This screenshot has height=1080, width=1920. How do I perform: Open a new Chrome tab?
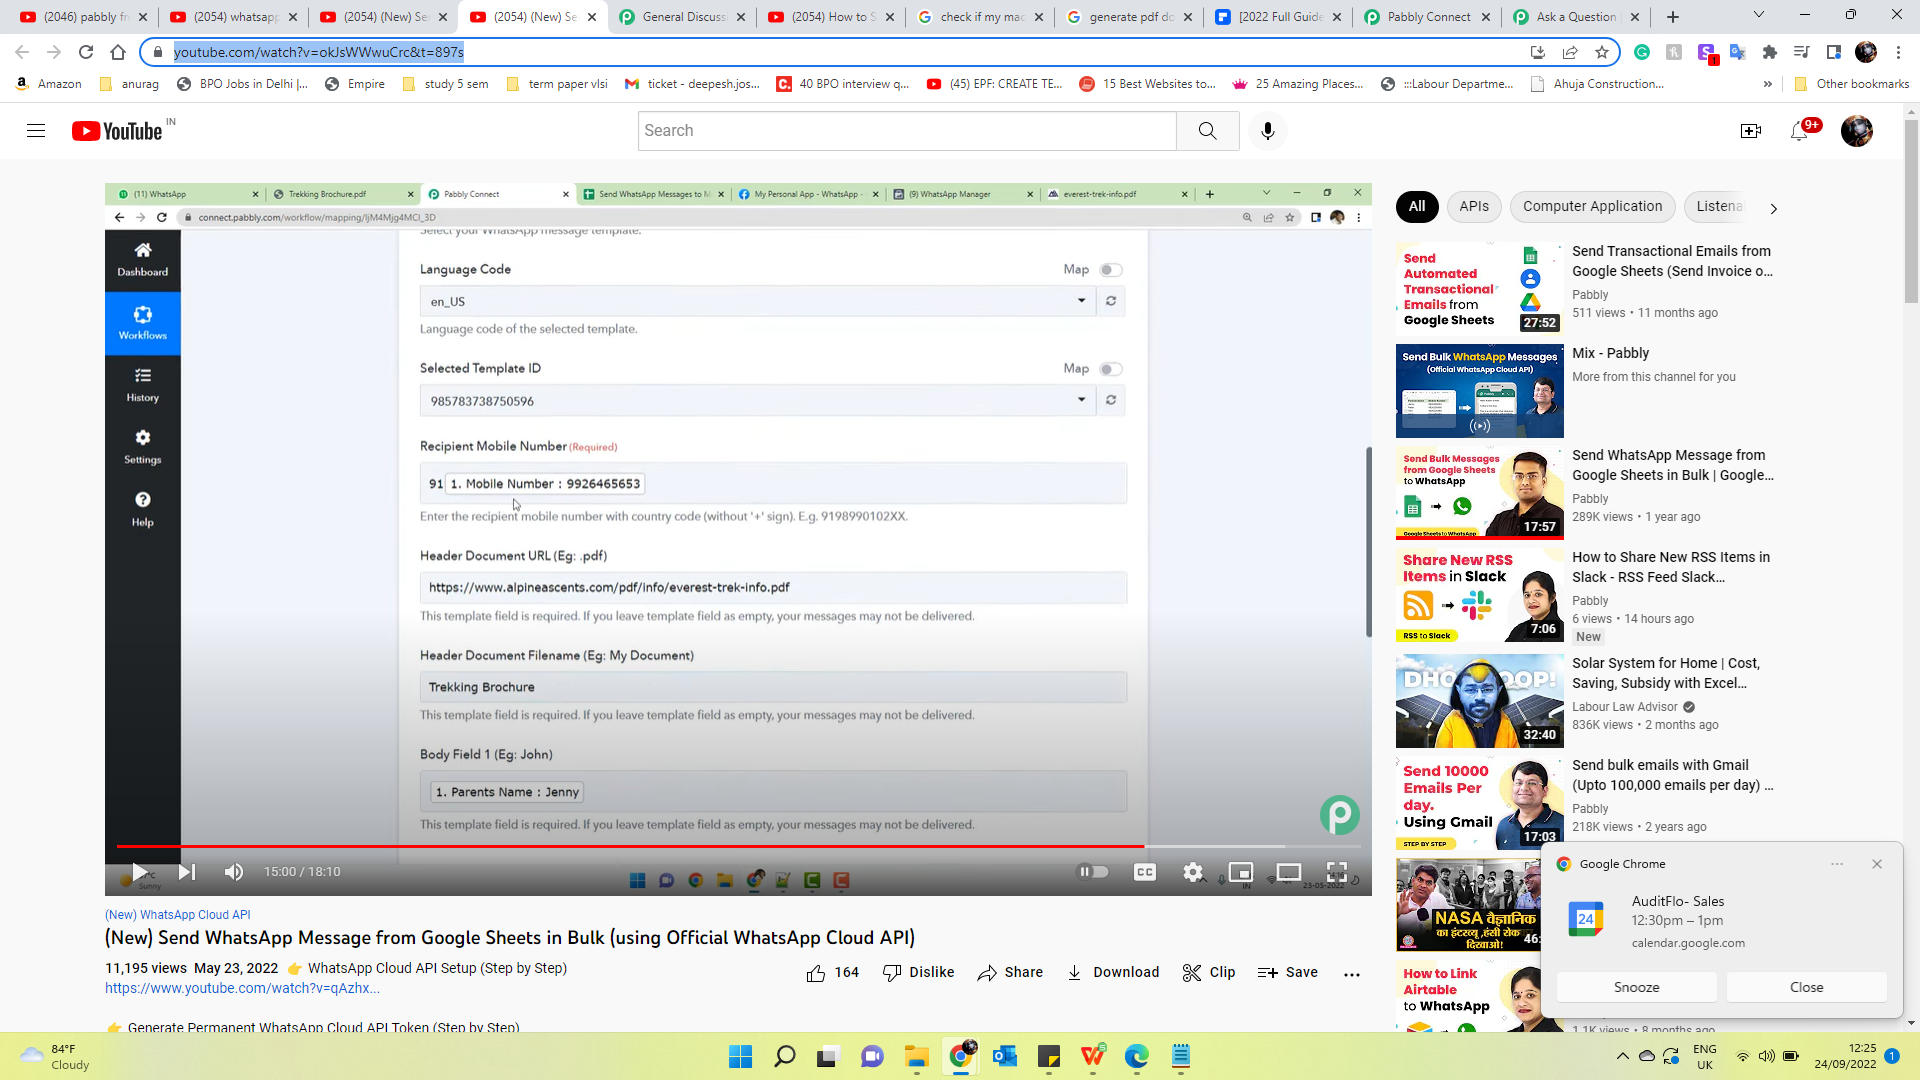pos(1673,17)
